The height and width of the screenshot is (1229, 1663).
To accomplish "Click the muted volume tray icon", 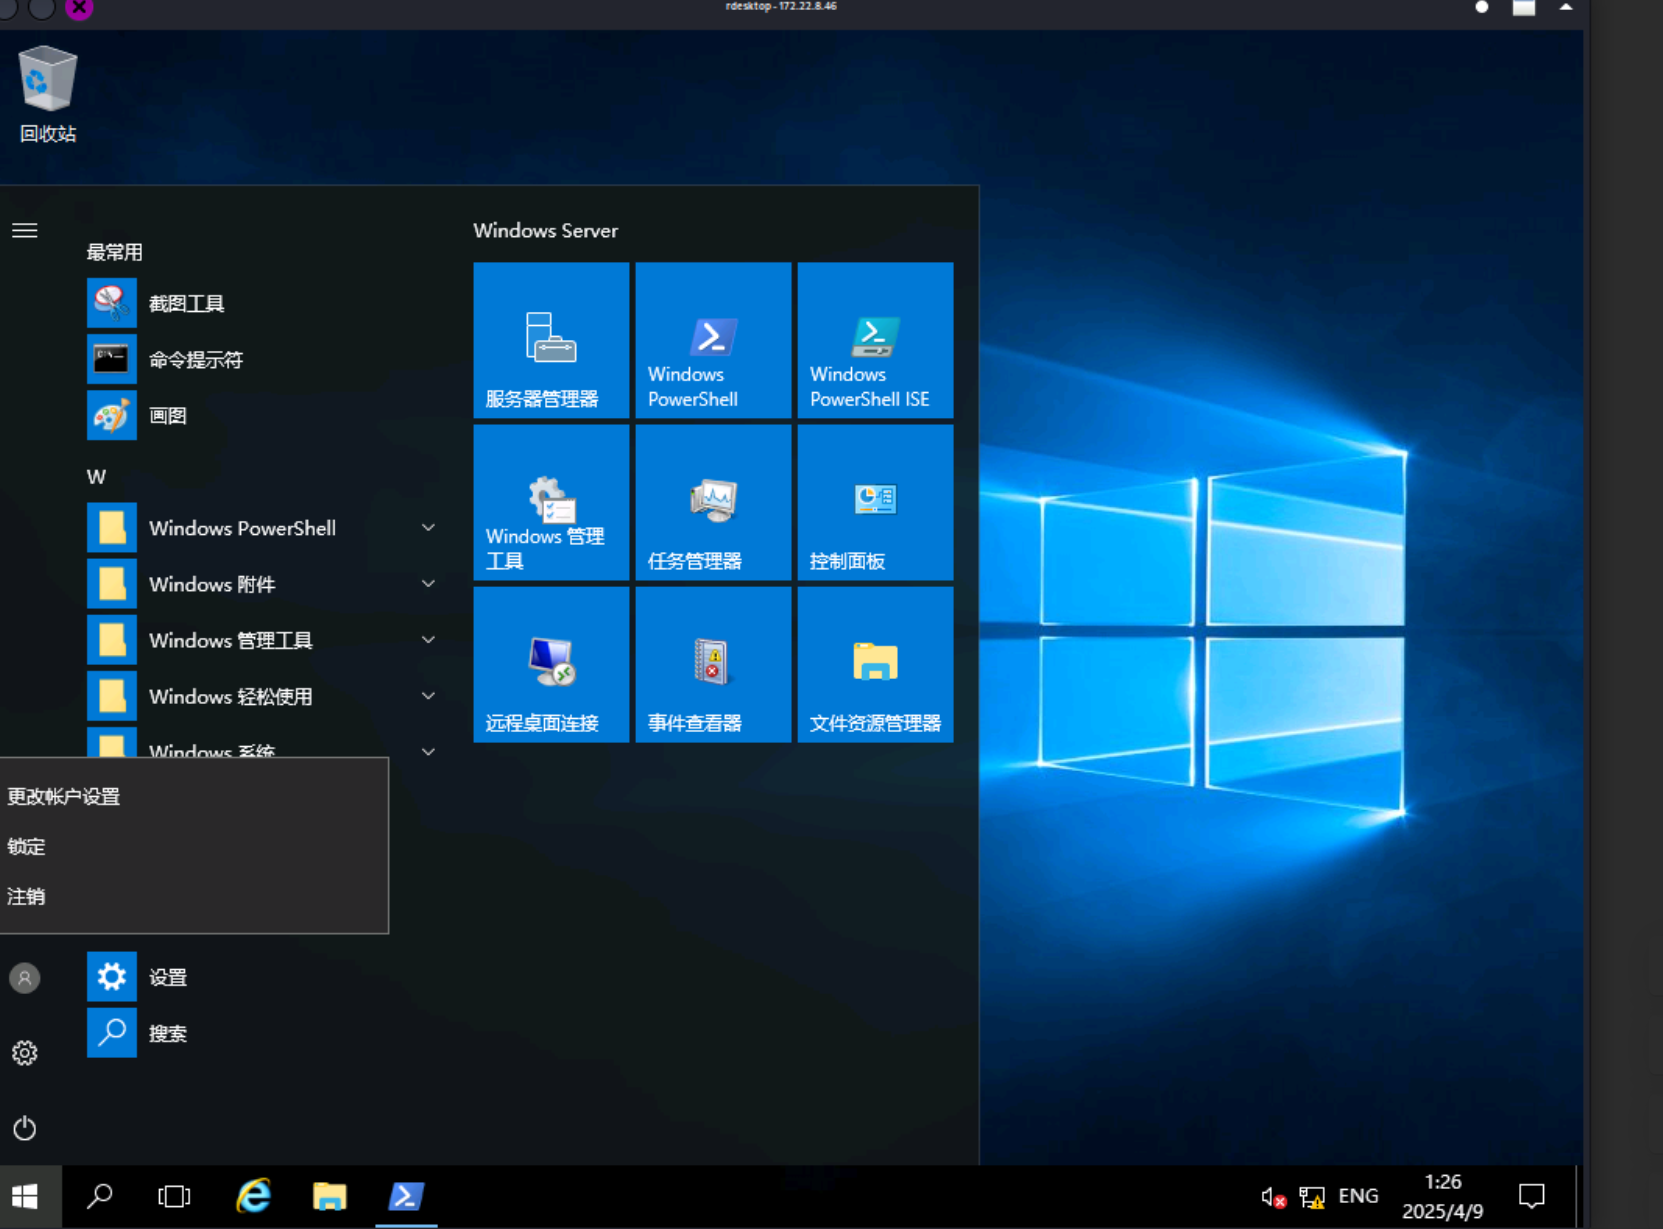I will tap(1272, 1197).
